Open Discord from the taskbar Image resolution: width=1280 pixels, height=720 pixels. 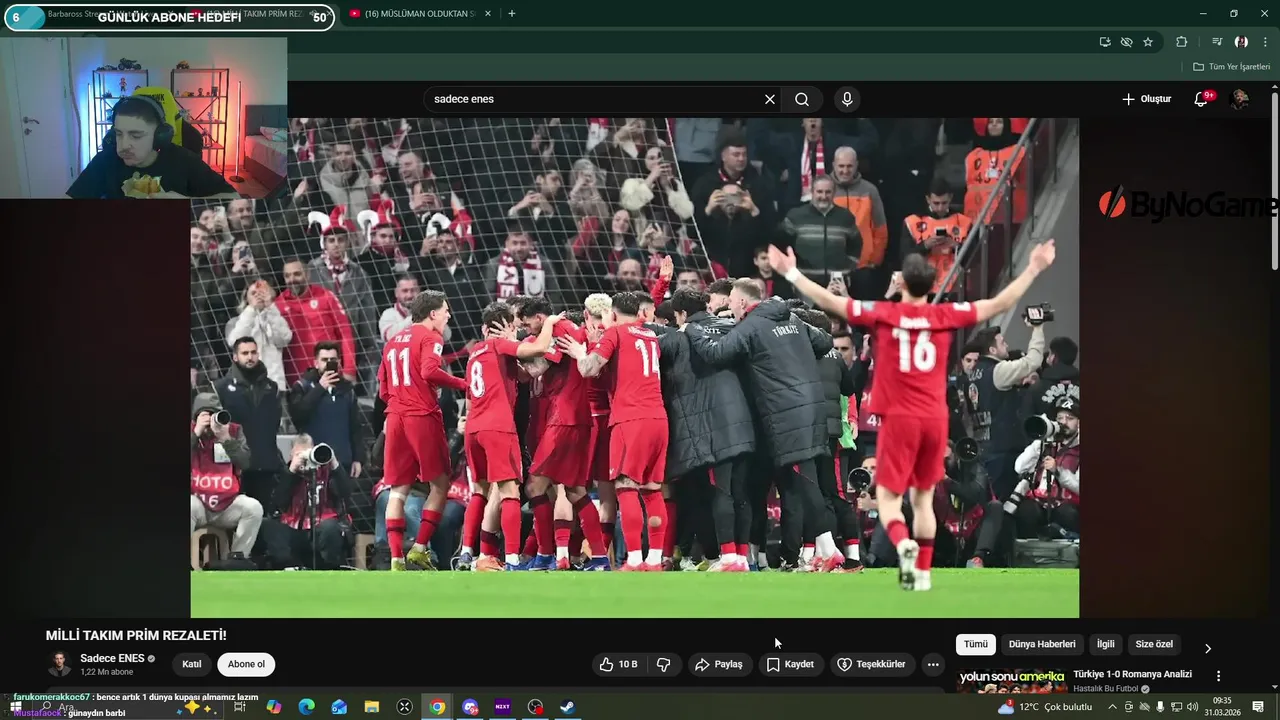470,707
